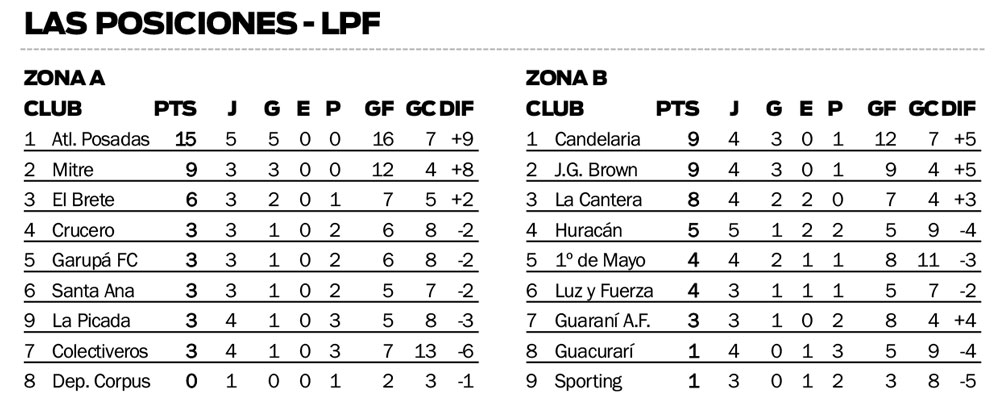
Task: Select the ZONA A heading
Action: tap(64, 78)
